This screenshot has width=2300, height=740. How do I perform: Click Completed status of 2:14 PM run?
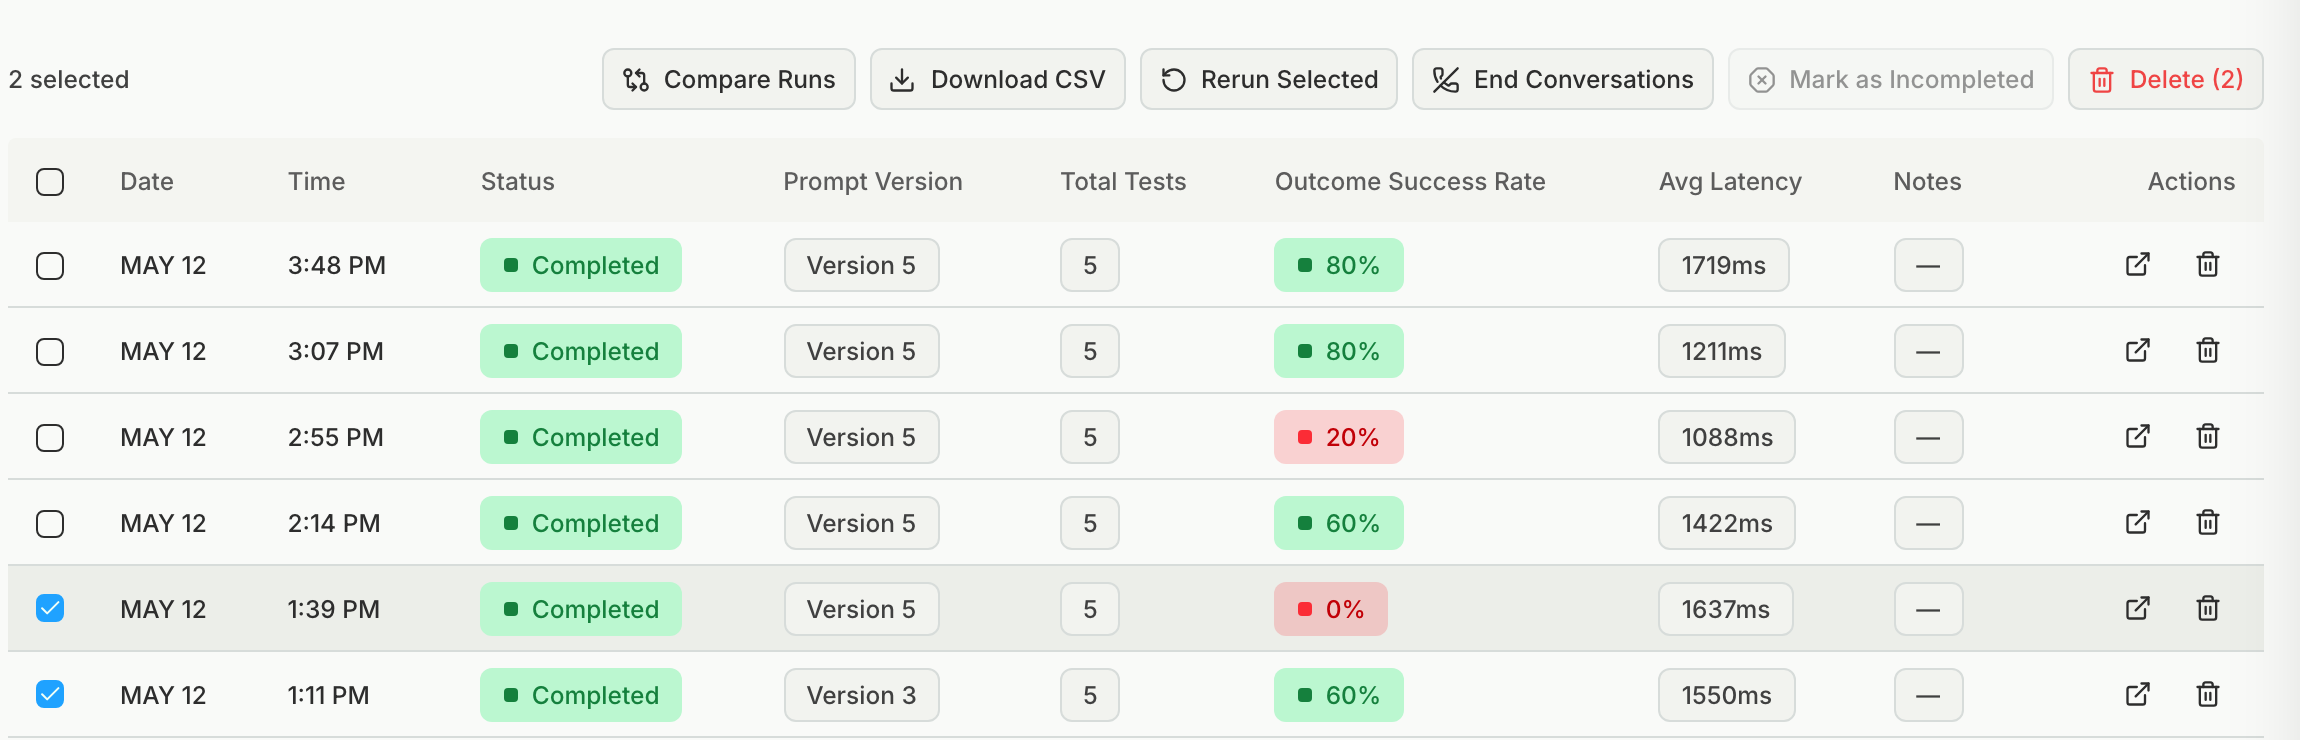581,523
